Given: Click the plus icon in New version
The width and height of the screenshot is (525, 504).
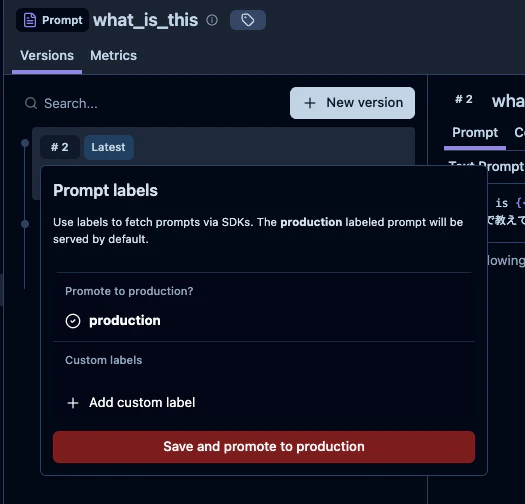Looking at the screenshot, I should click(310, 103).
